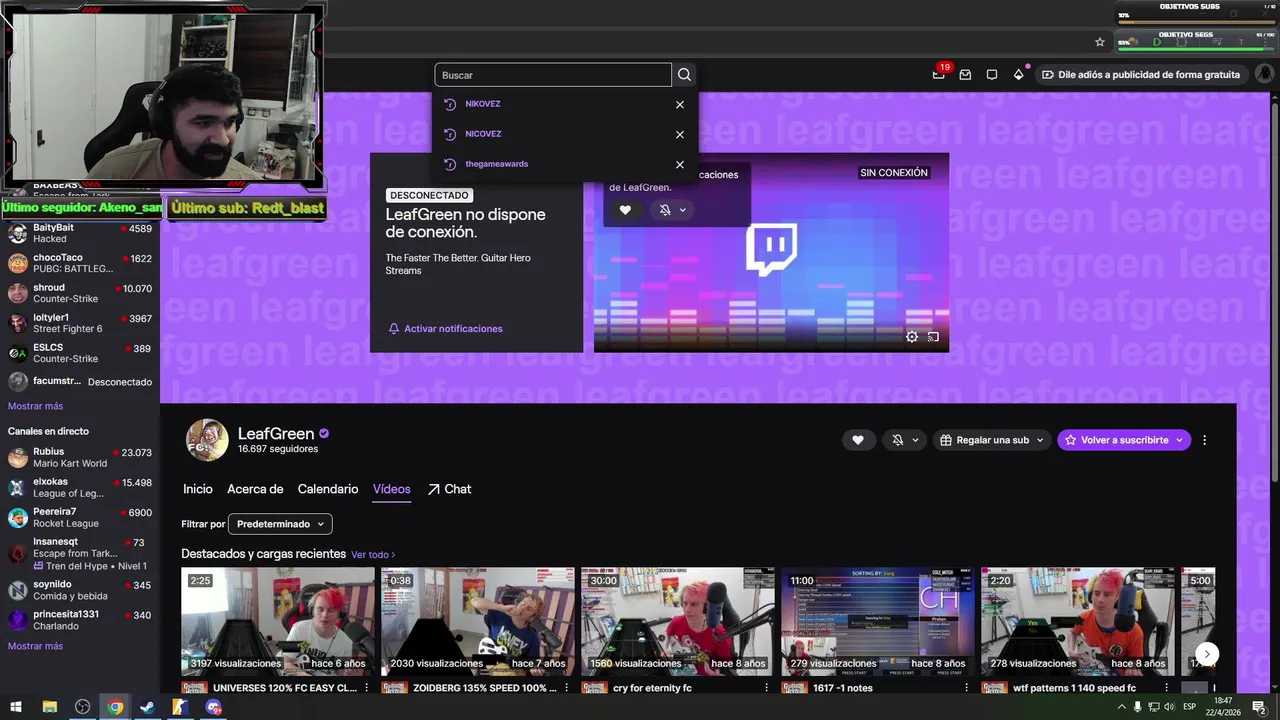Viewport: 1280px width, 720px height.
Task: Open Rubius channel in sidebar
Action: coord(80,457)
